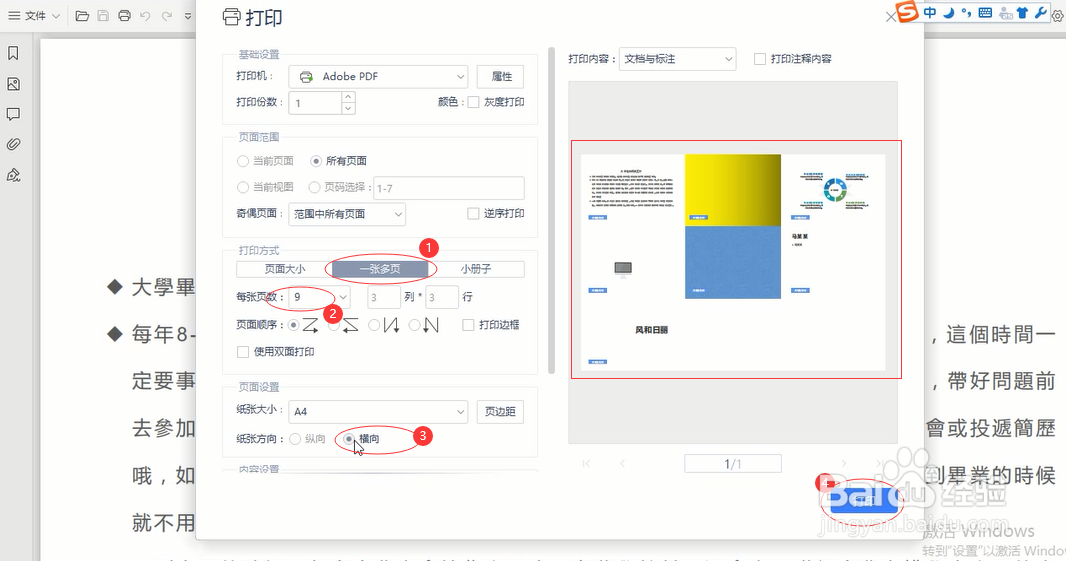Click the Sogou account avatar icon
1066x561 pixels.
(1005, 13)
